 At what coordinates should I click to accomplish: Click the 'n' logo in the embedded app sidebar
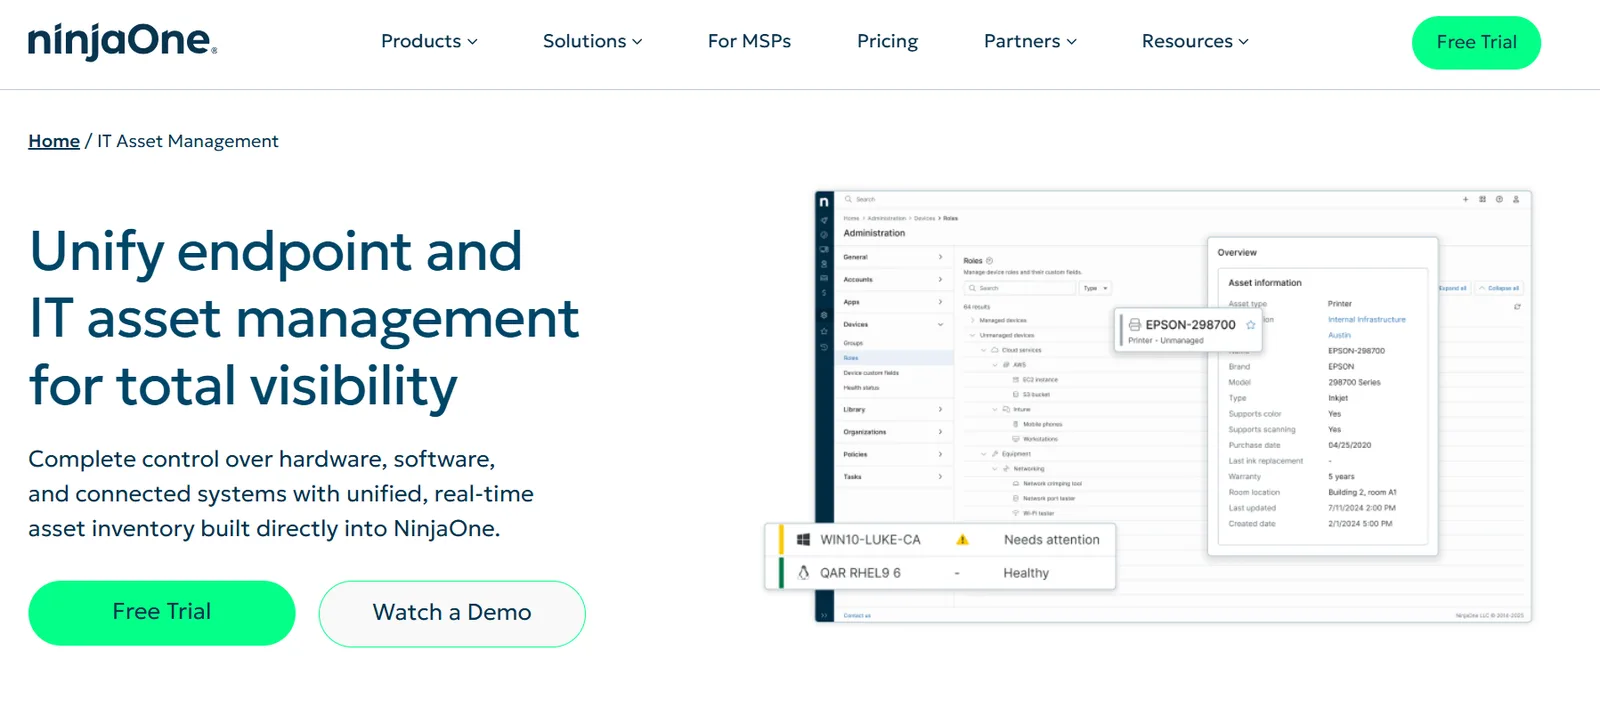pyautogui.click(x=824, y=202)
